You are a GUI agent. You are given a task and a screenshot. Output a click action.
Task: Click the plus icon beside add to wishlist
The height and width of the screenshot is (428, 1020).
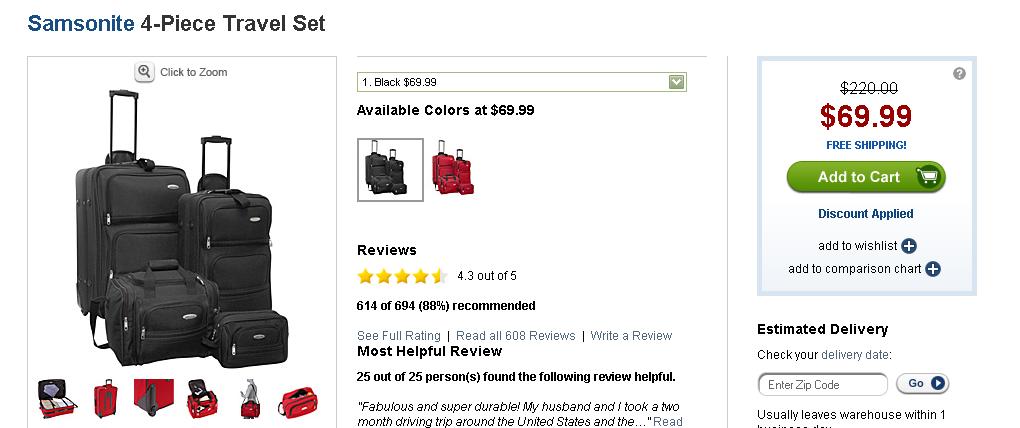909,246
